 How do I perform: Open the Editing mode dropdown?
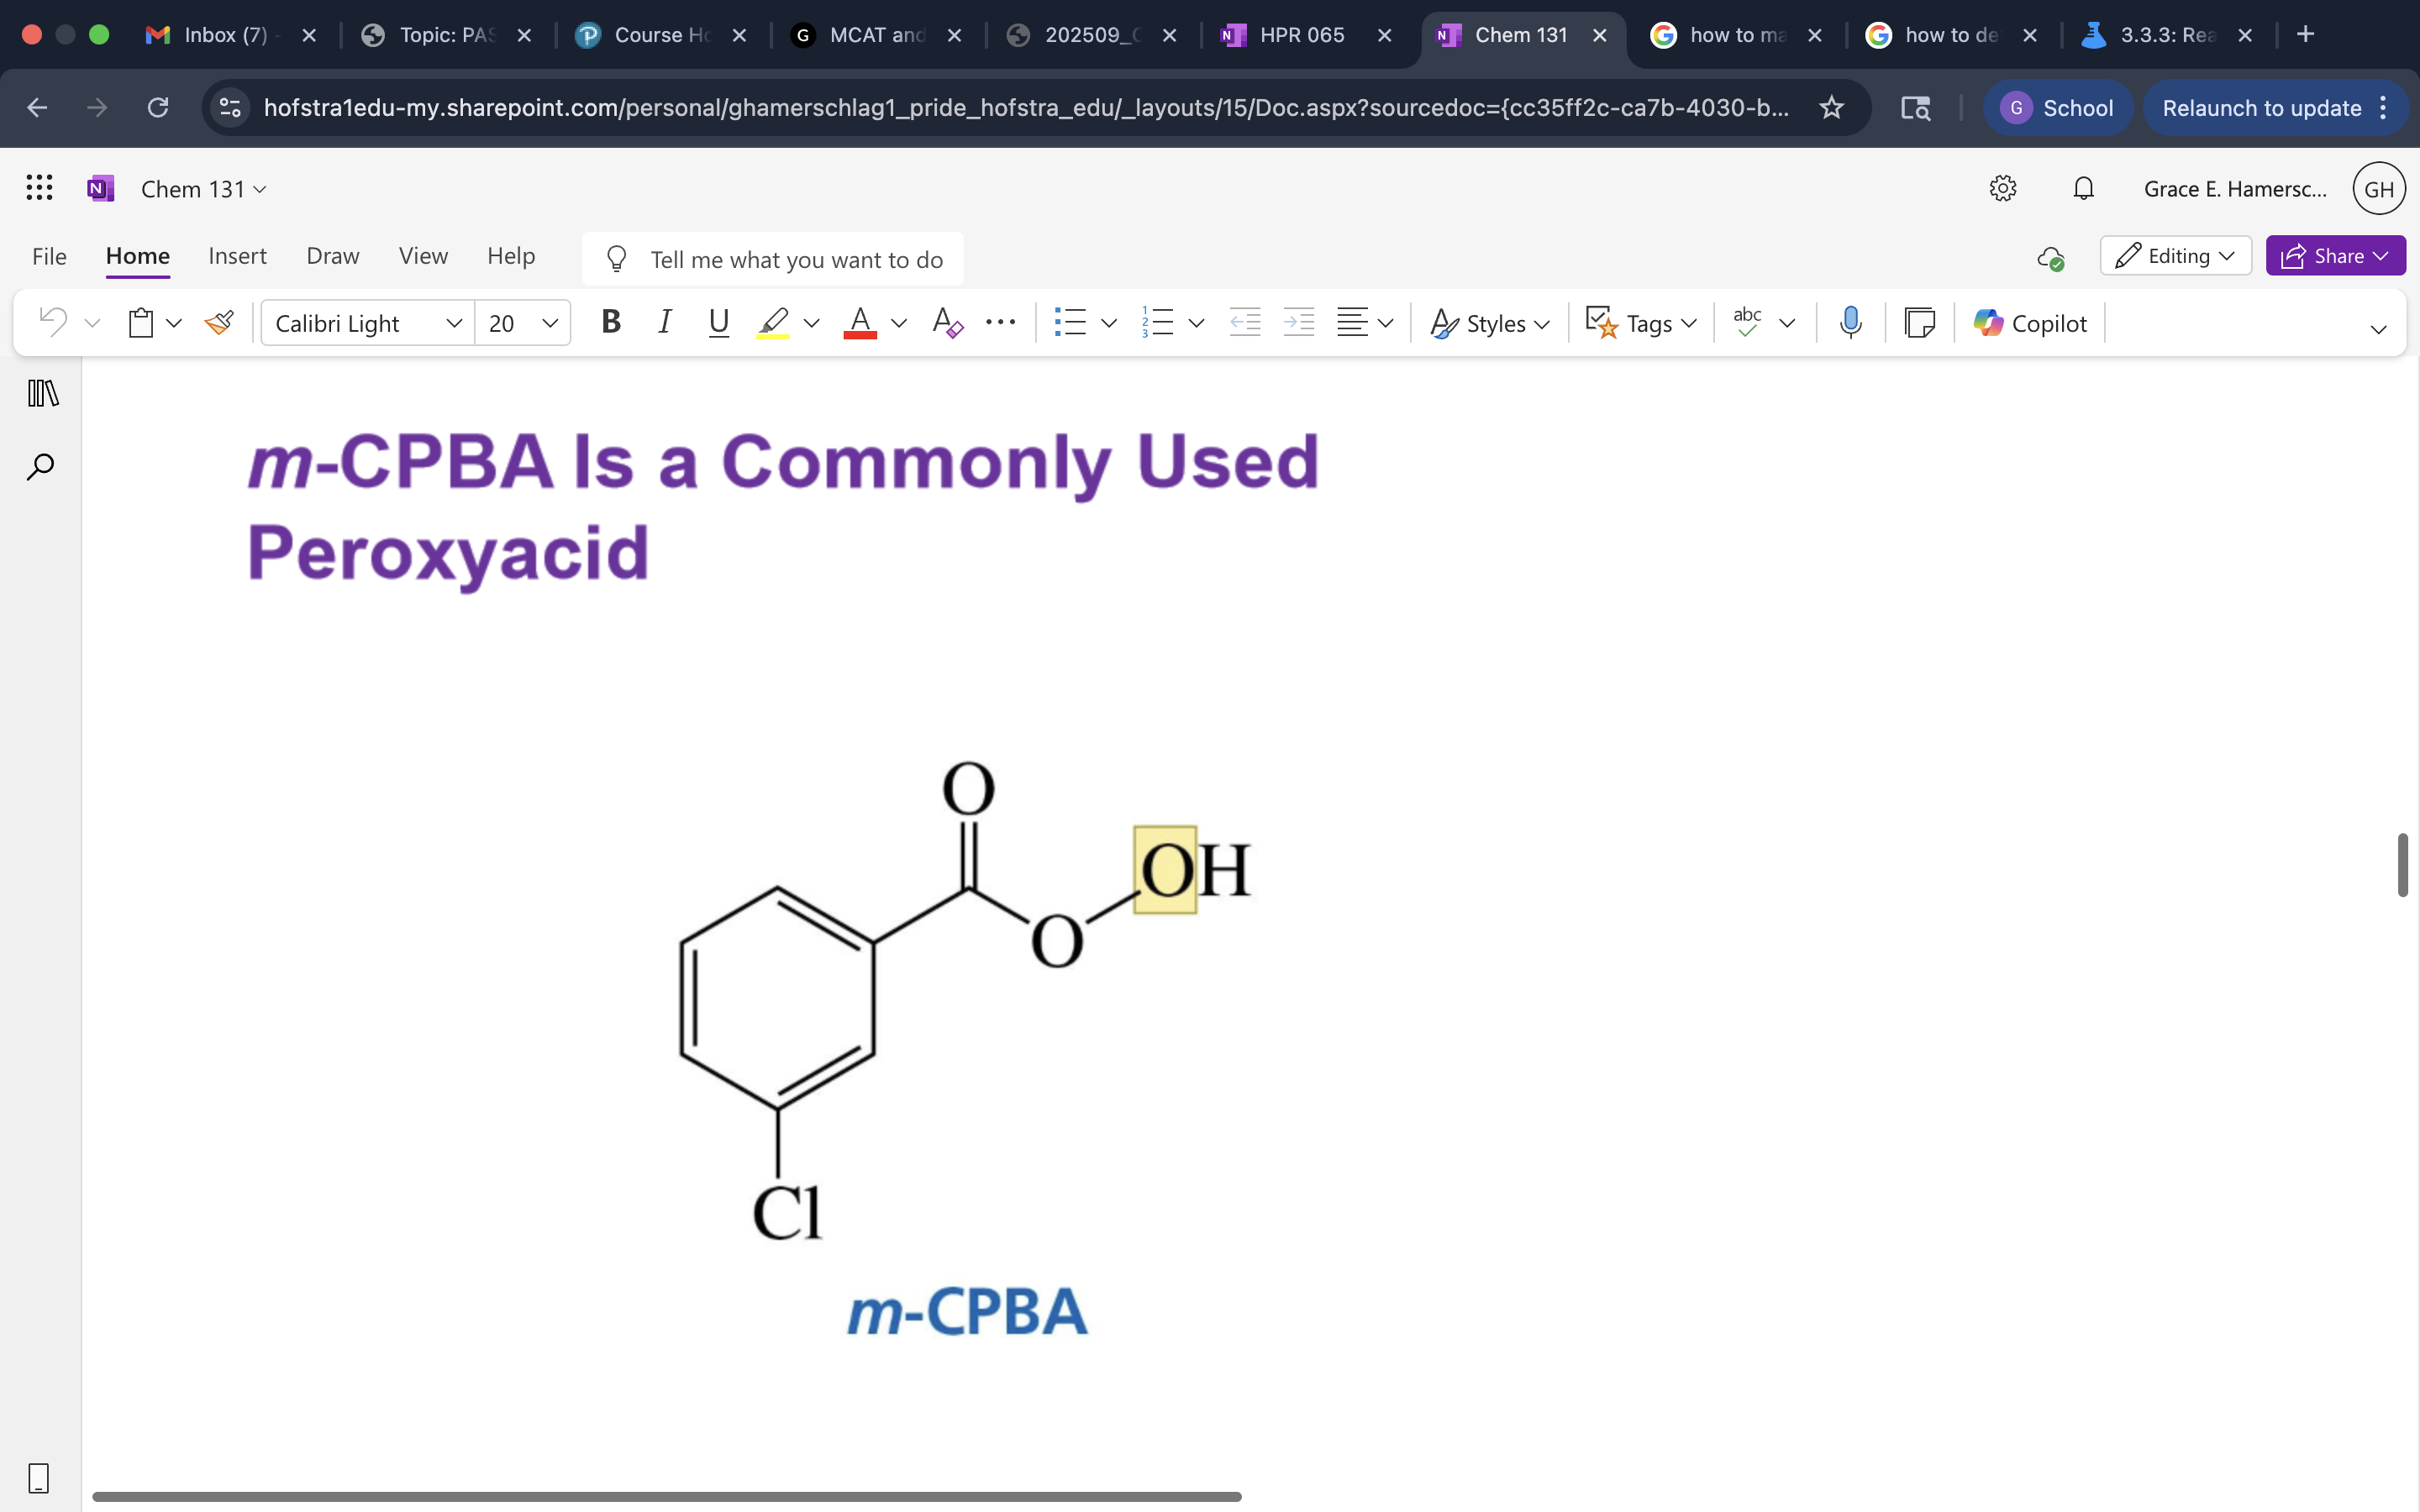(2176, 255)
